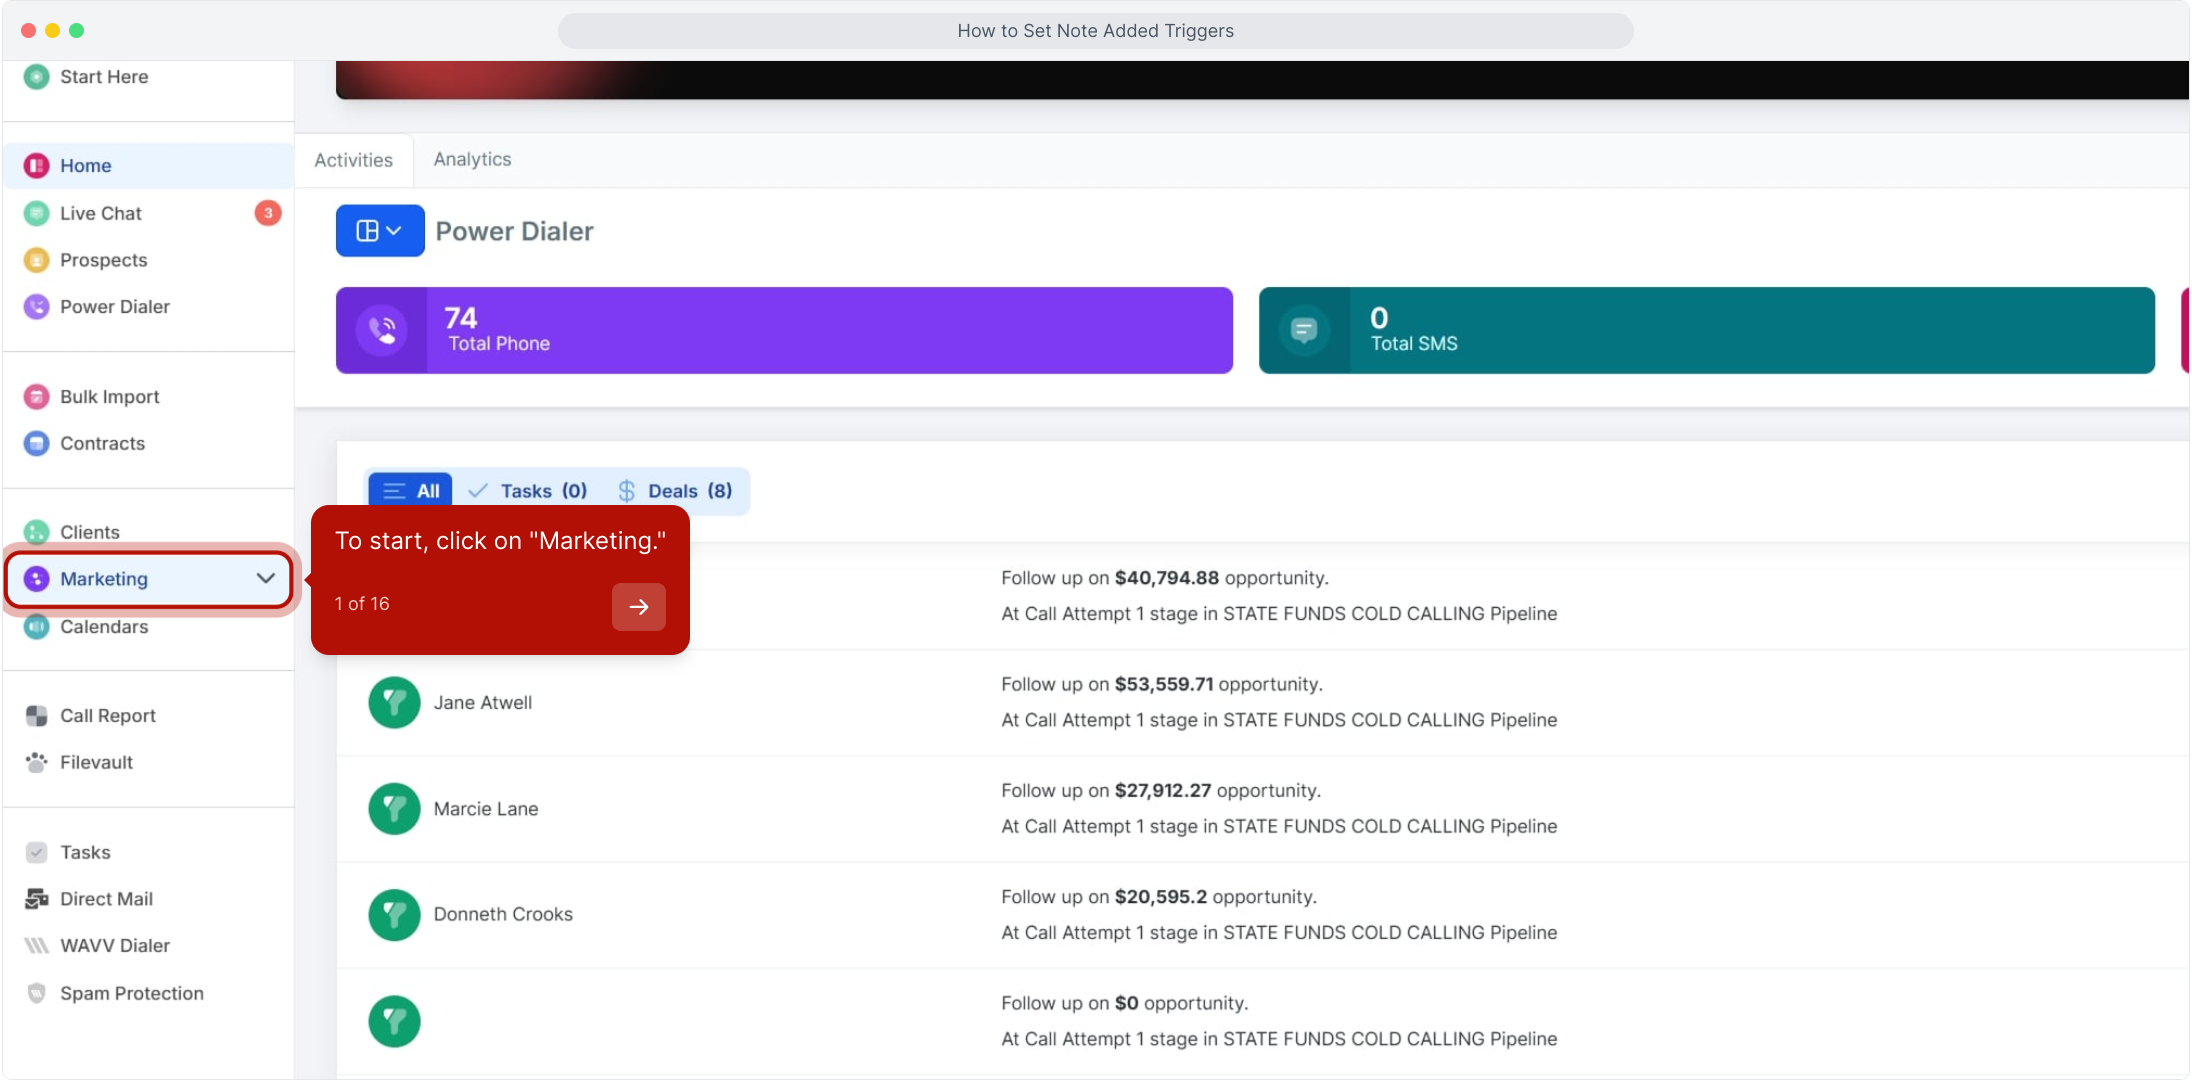Open Jane Atwell's contact entry
Viewport: 2192px width, 1080px height.
[x=483, y=703]
